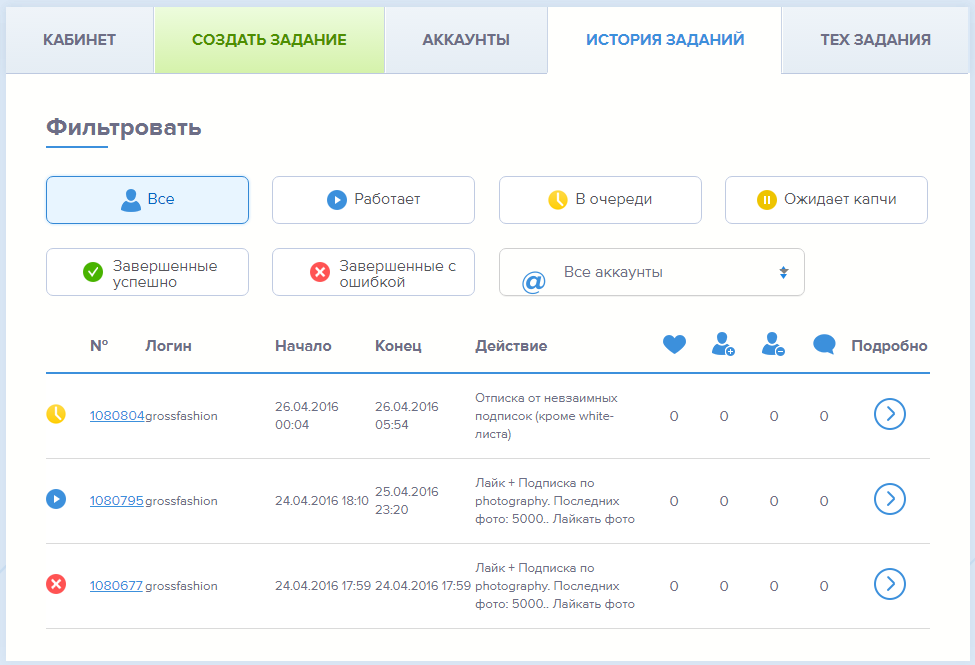This screenshot has height=665, width=975.
Task: Open the Все аккаунты dropdown
Action: pos(651,271)
